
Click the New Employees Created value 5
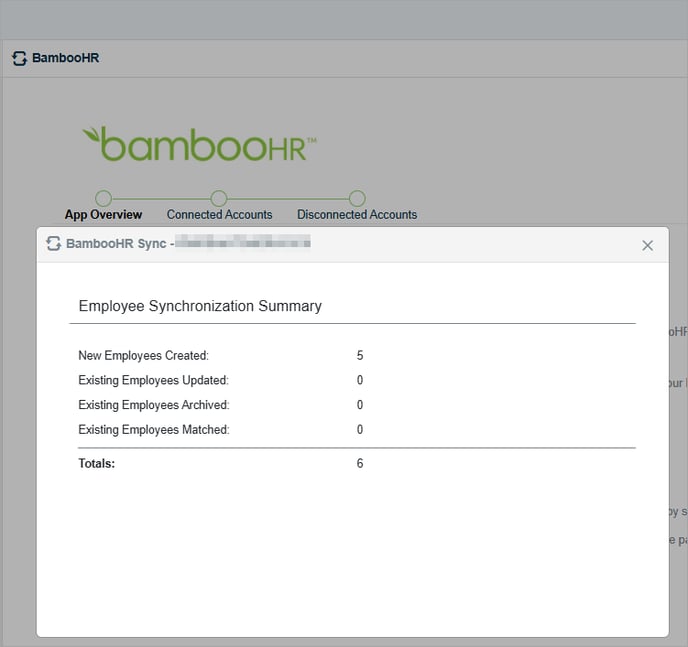360,355
